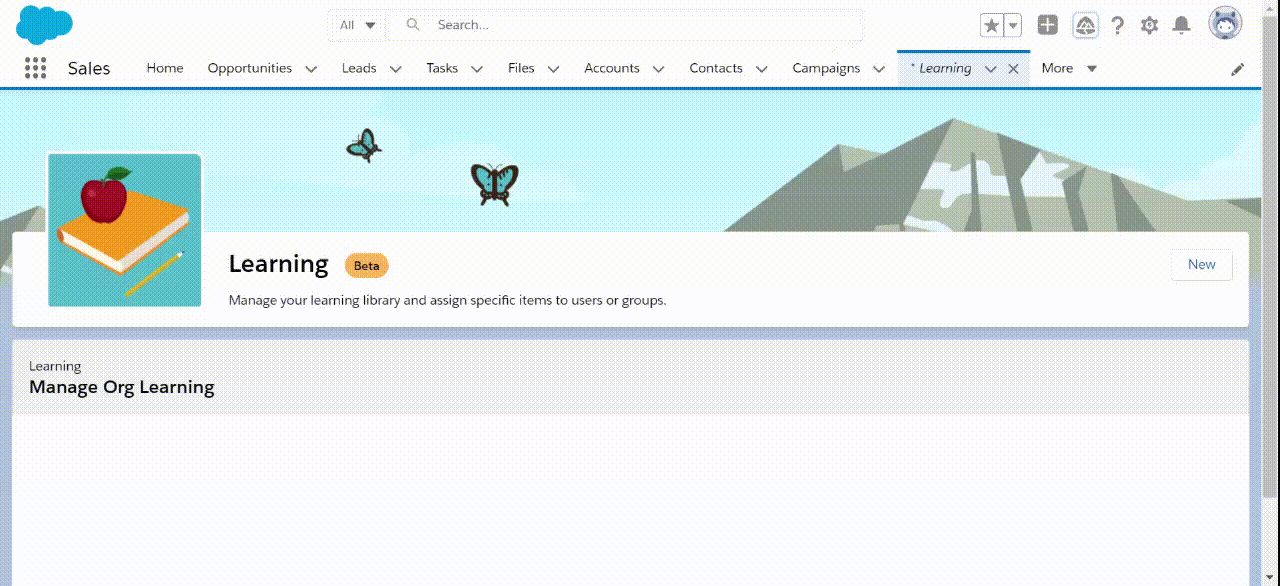Expand the Accounts tab chevron
This screenshot has width=1280, height=586.
pyautogui.click(x=658, y=69)
